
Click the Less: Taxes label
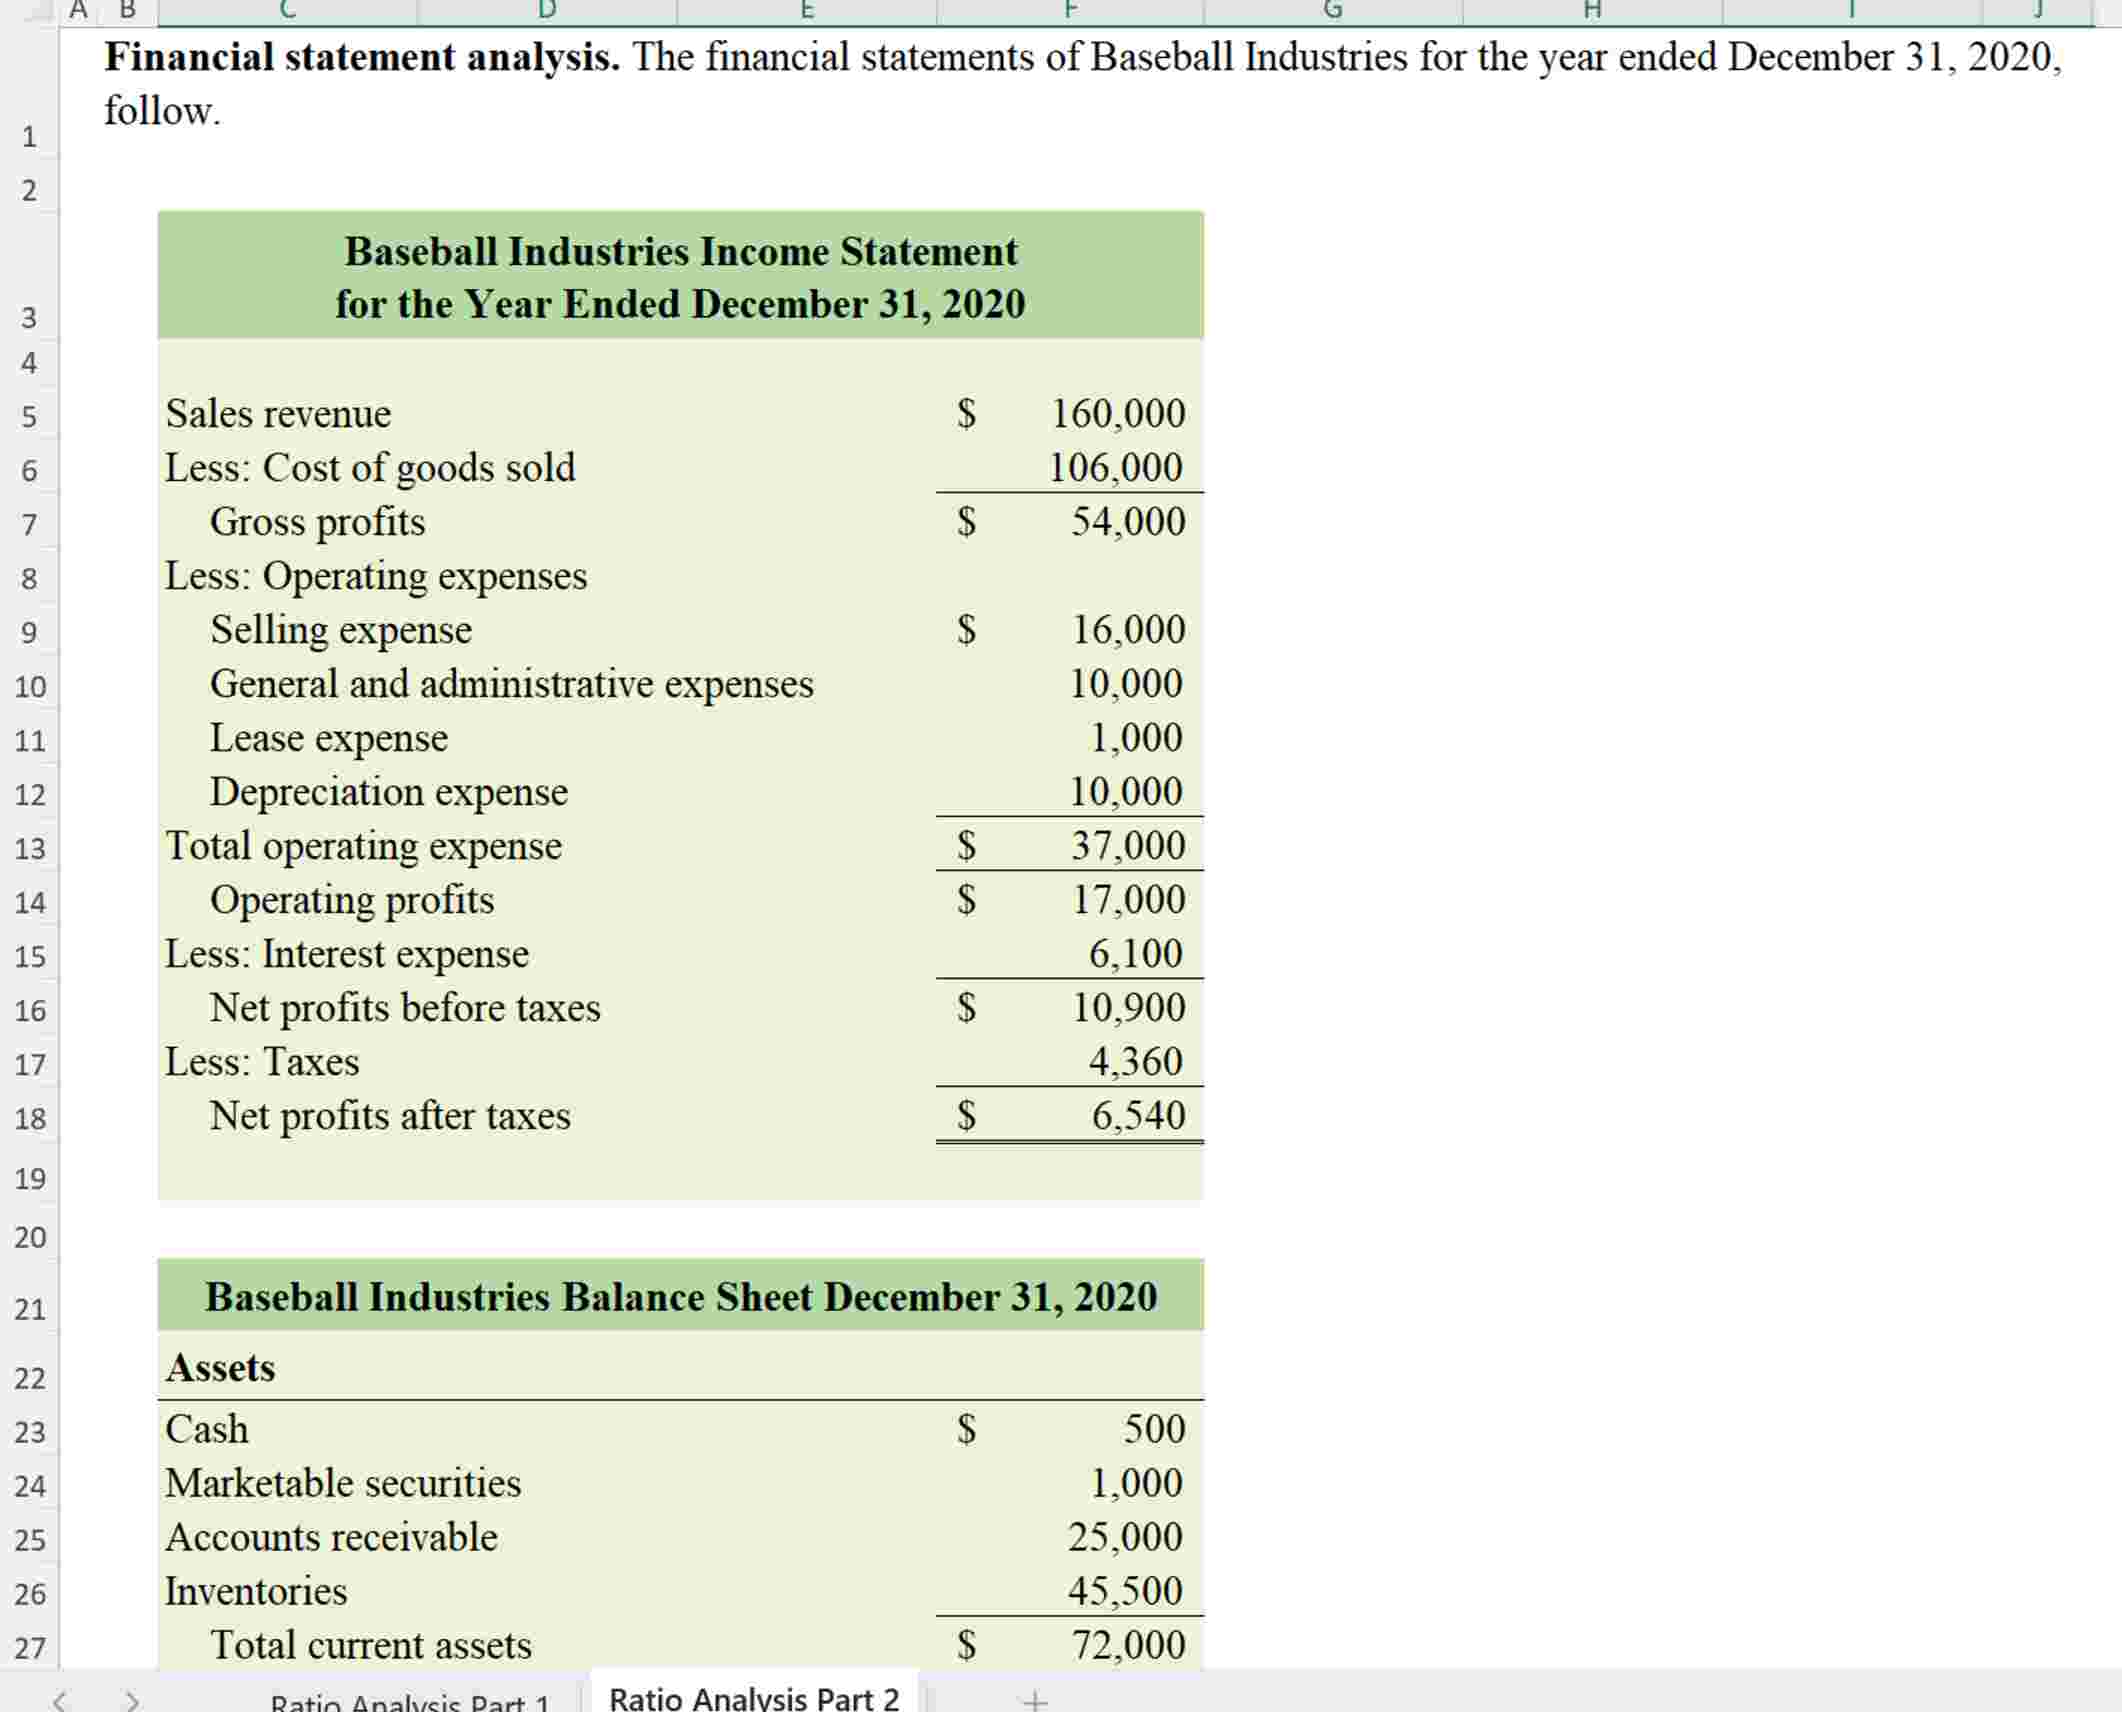262,1062
